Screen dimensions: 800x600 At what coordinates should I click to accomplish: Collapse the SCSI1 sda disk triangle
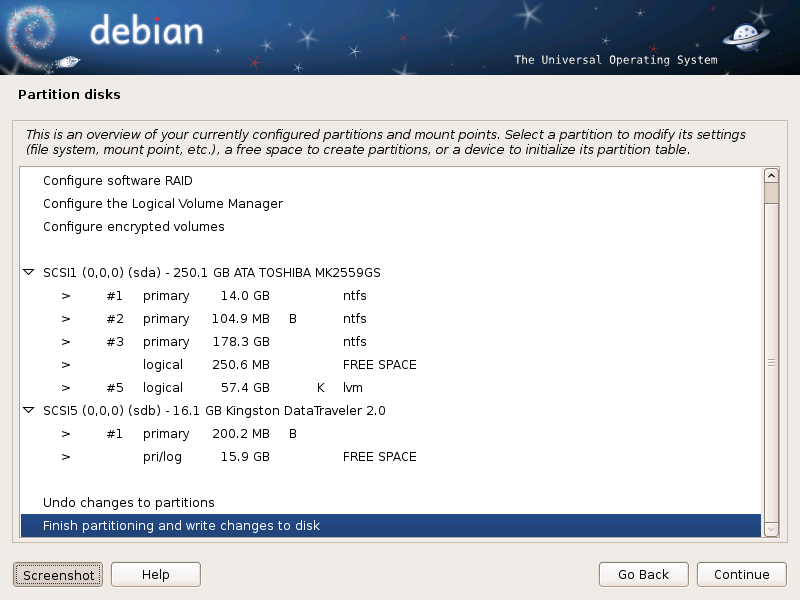click(29, 272)
